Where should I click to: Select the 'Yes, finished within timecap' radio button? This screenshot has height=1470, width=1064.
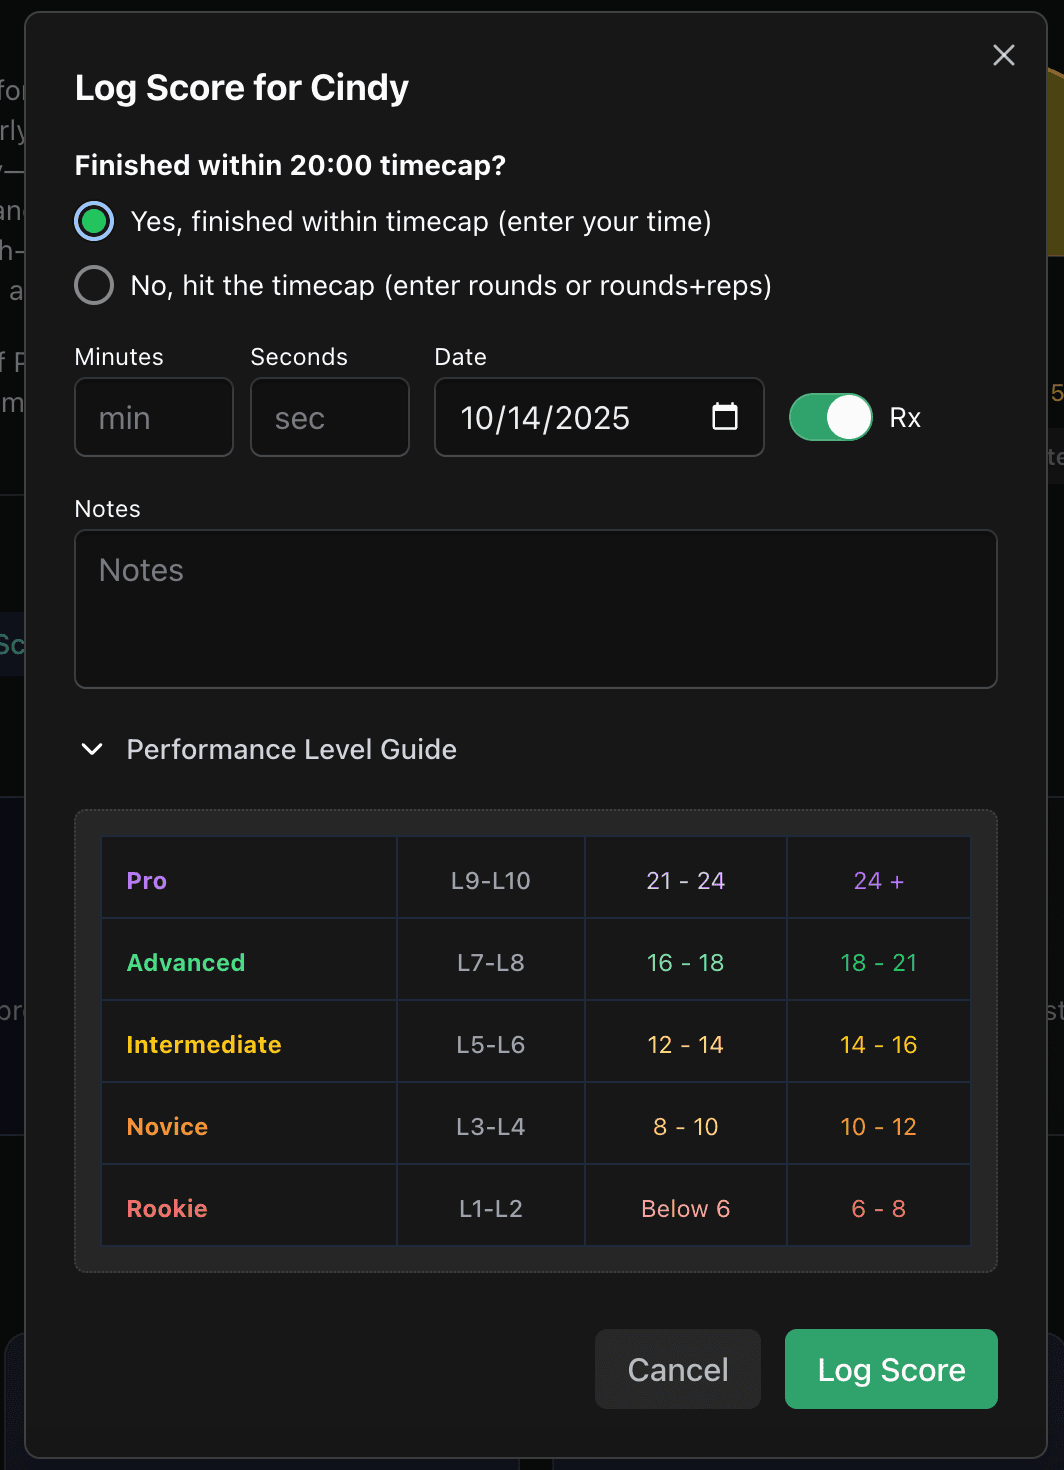coord(93,221)
